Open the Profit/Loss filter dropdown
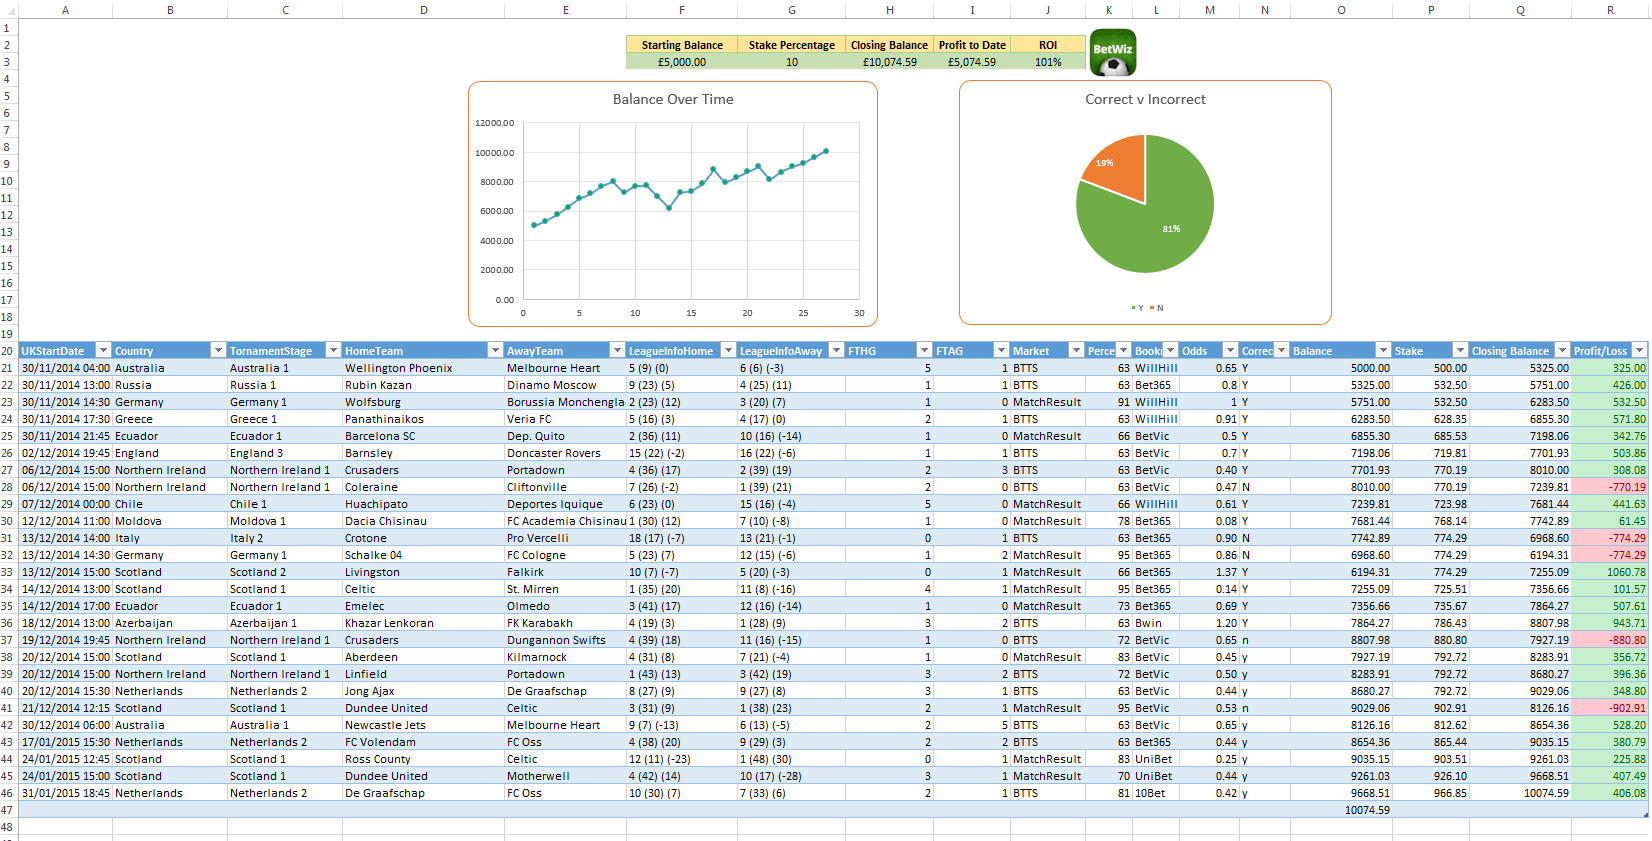 click(1639, 351)
